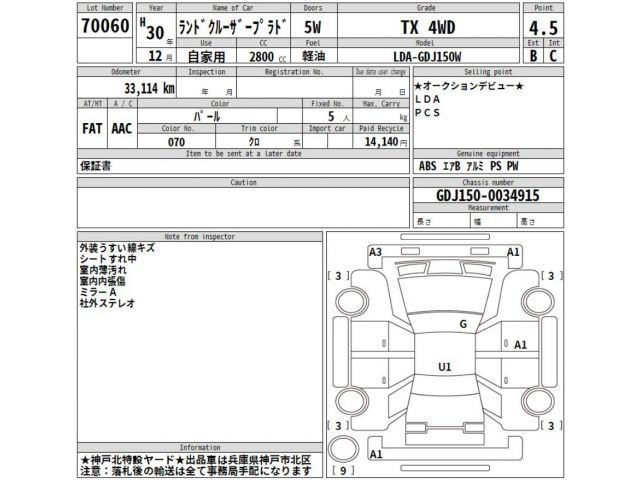Click the inspector note ミラーA
Image resolution: width=640 pixels, height=480 pixels.
[x=98, y=292]
